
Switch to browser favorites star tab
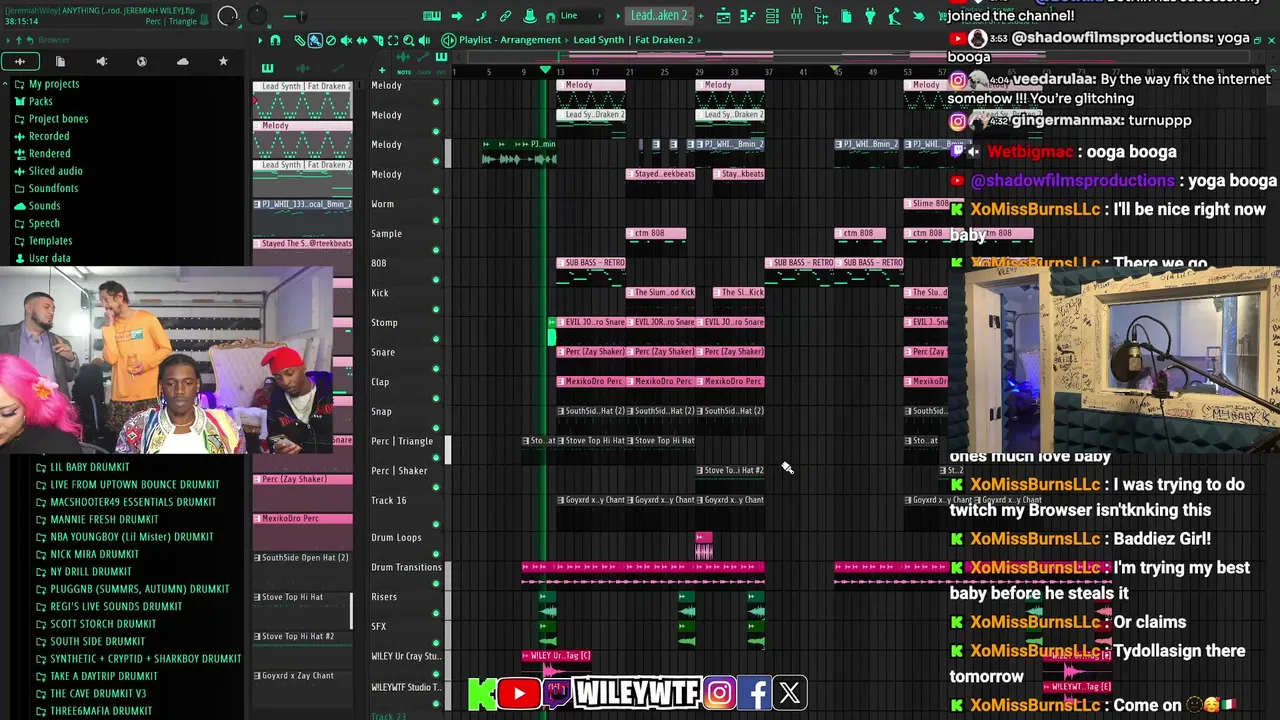coord(223,62)
